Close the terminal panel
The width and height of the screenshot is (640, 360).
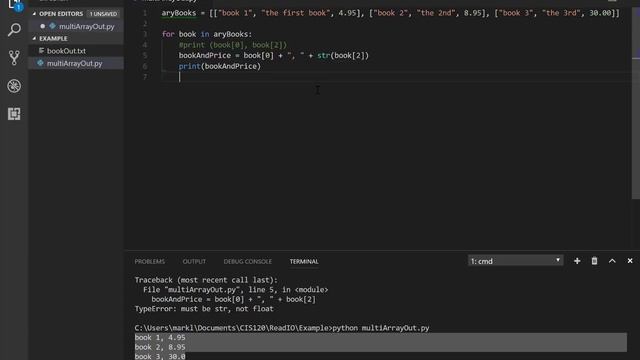630,261
